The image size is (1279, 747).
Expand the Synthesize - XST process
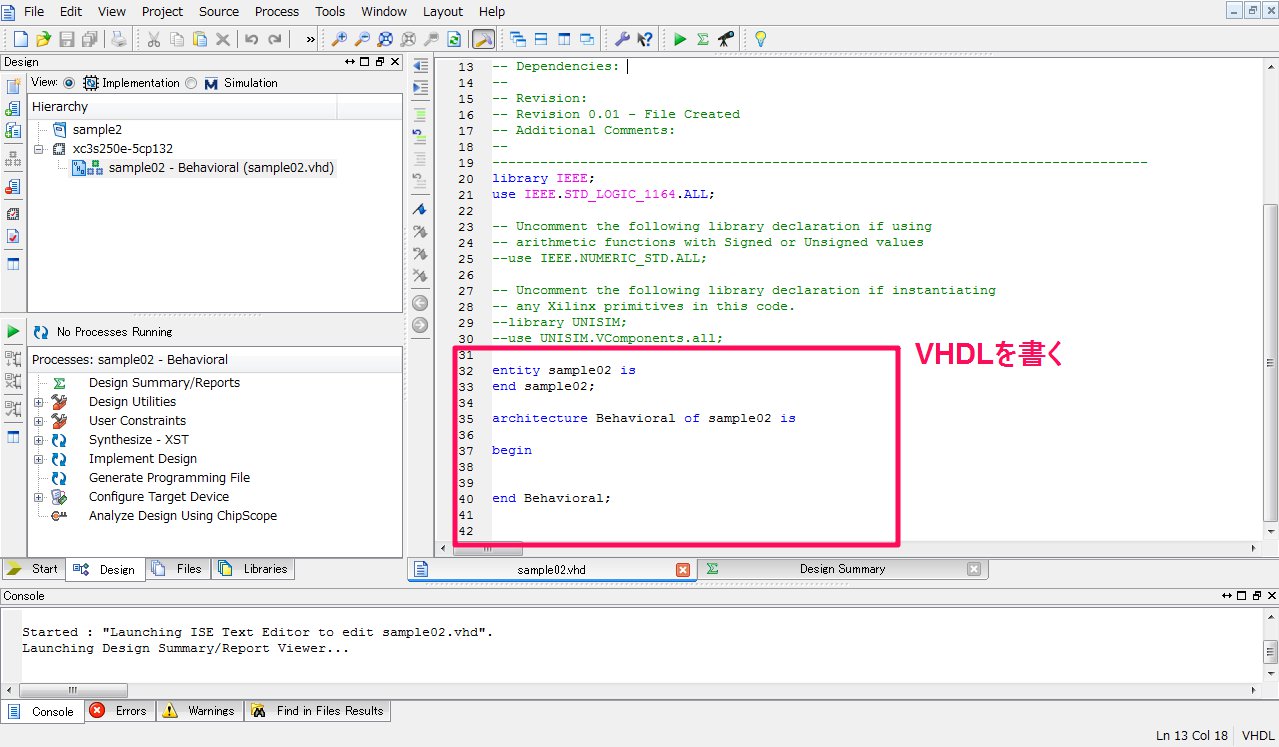point(39,440)
